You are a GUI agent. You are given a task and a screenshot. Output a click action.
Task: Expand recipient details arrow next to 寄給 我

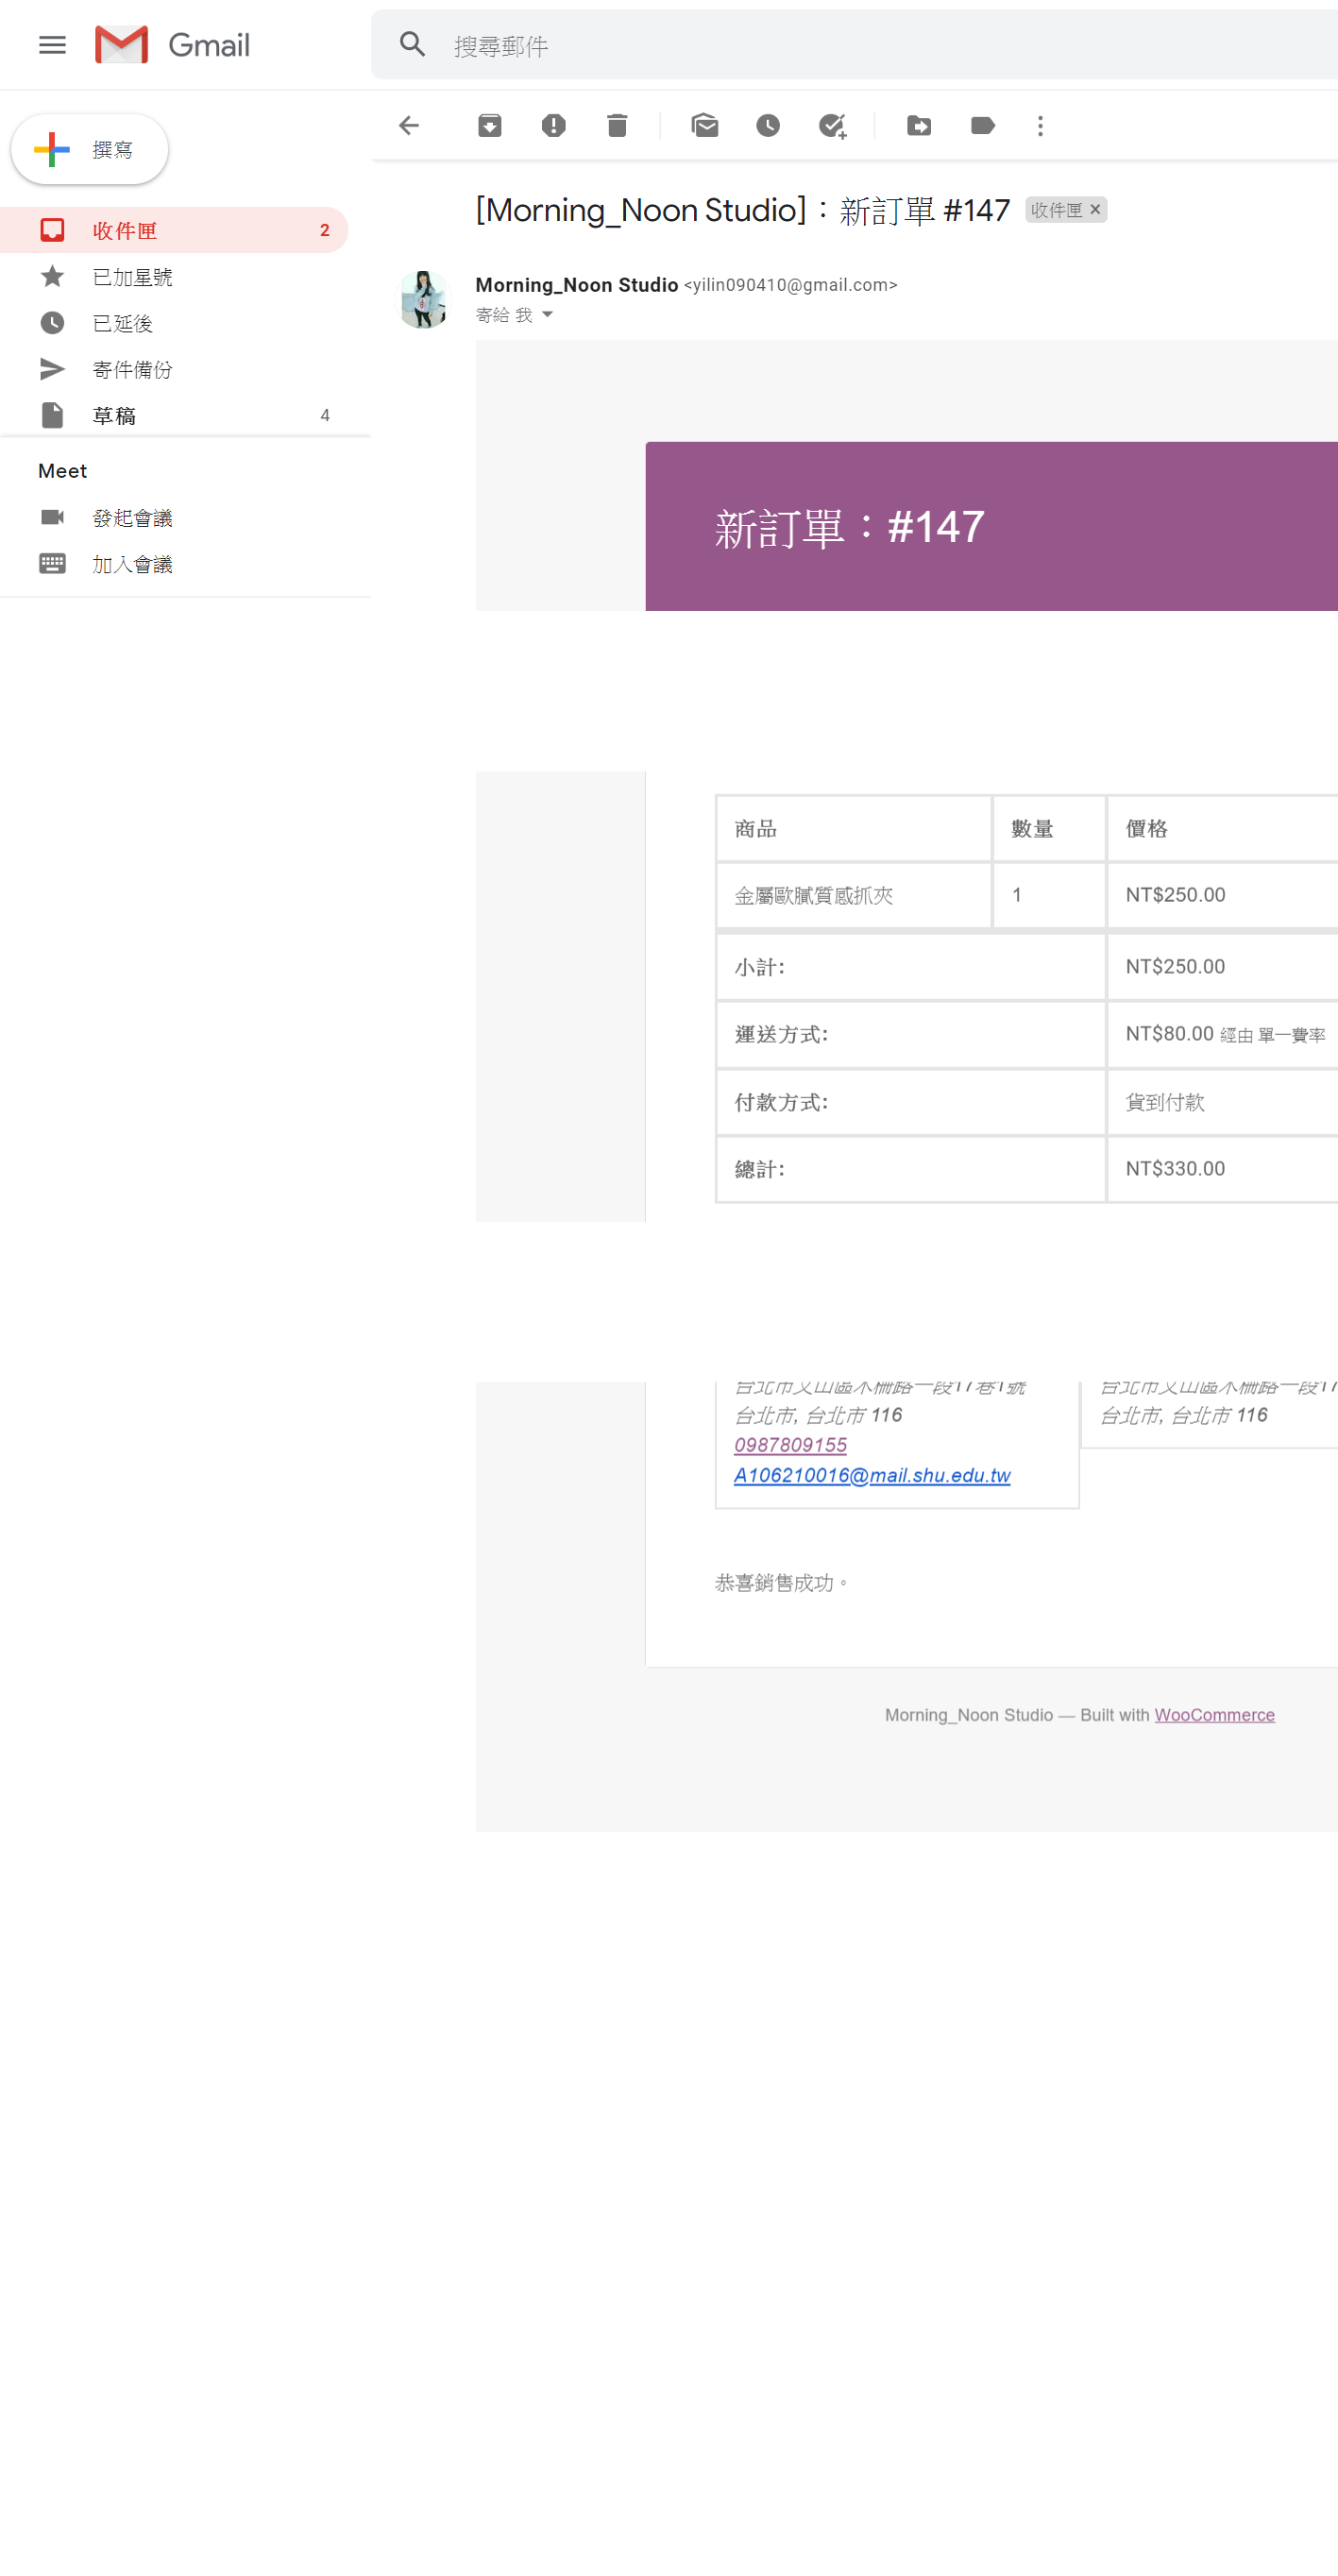pos(547,315)
